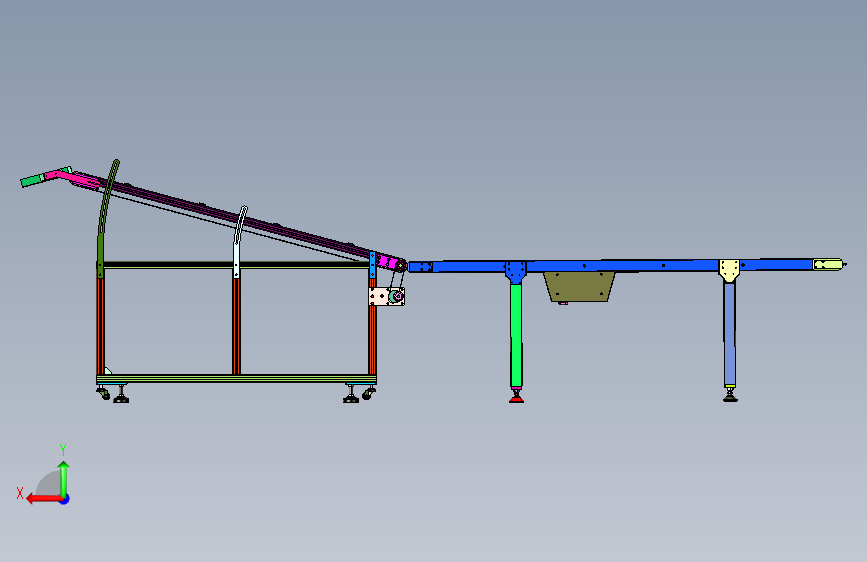
Task: Click the red X axis arrow
Action: pos(44,499)
